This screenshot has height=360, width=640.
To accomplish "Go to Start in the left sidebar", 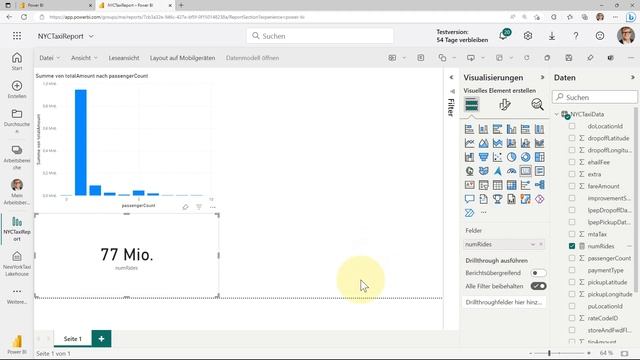I will tap(17, 61).
